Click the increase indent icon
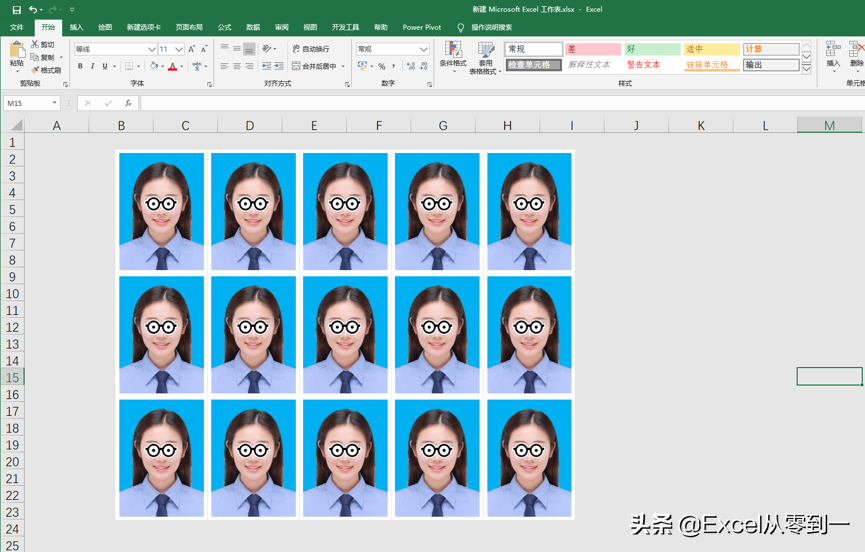Image resolution: width=865 pixels, height=552 pixels. point(279,66)
